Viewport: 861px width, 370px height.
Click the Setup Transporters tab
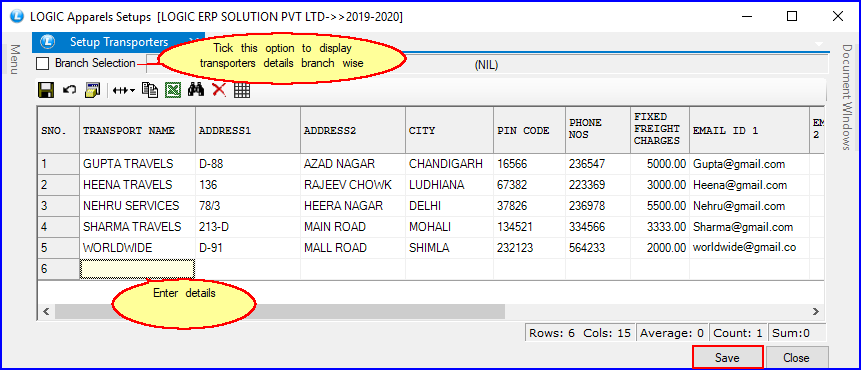click(119, 42)
